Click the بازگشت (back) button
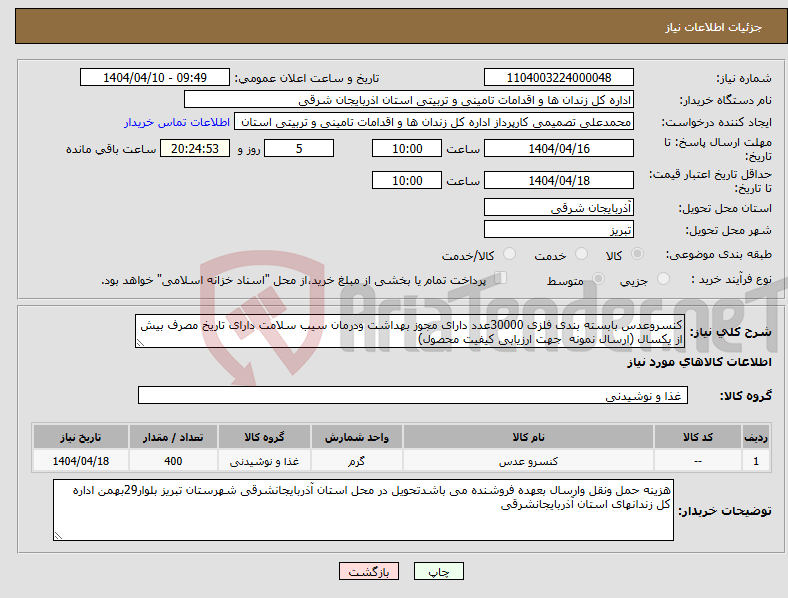Screen dimensions: 788x598 [369, 571]
